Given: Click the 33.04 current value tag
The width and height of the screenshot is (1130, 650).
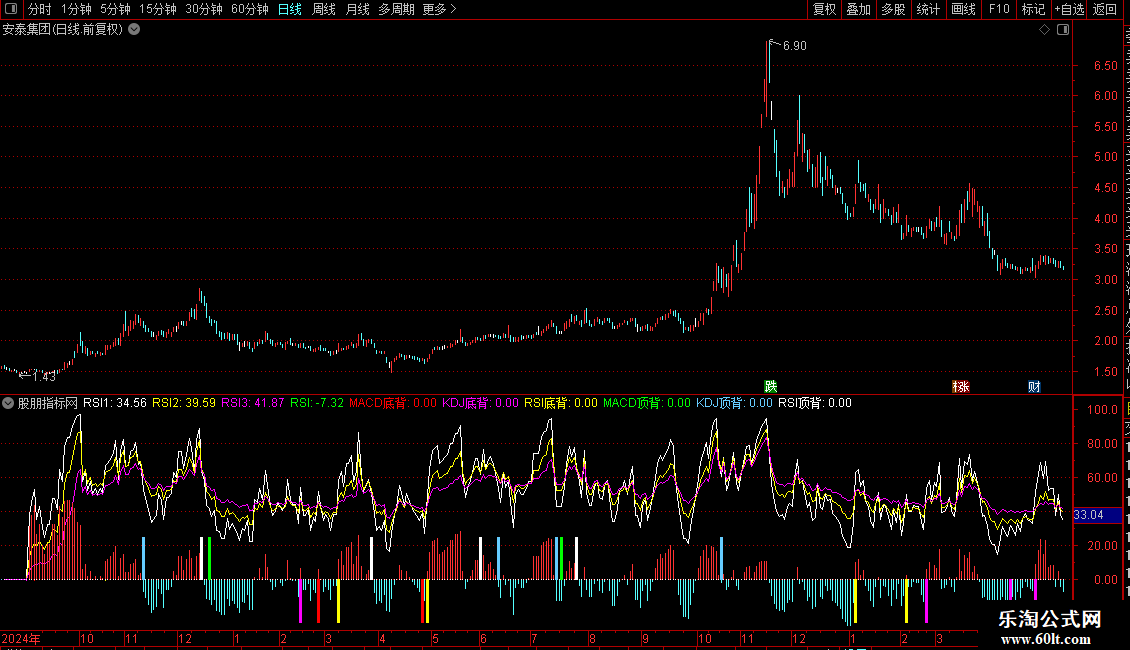Looking at the screenshot, I should click(x=1097, y=515).
